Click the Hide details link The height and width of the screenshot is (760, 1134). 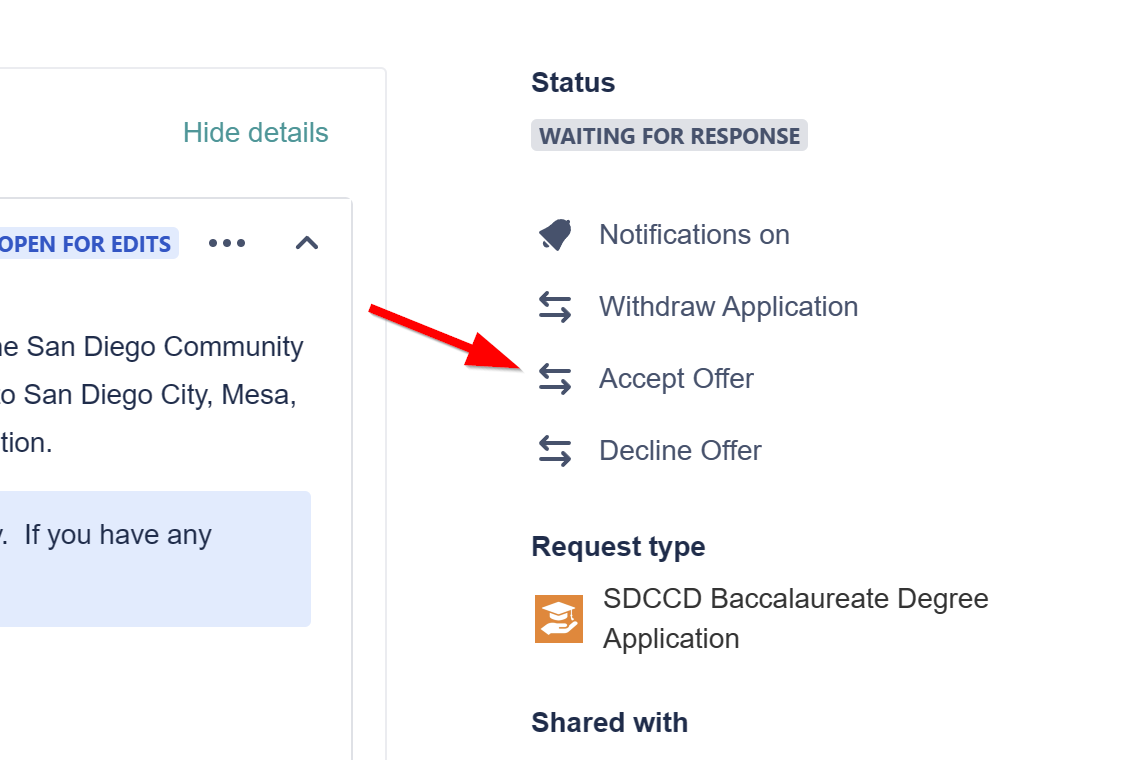[255, 133]
